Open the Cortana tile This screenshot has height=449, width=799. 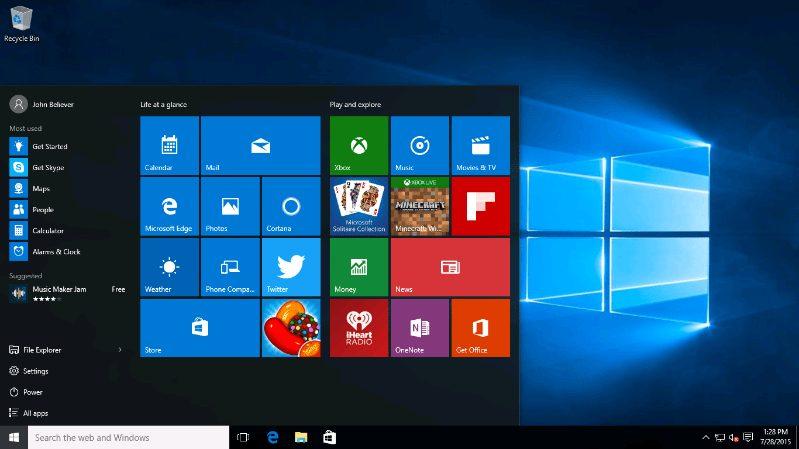click(290, 206)
